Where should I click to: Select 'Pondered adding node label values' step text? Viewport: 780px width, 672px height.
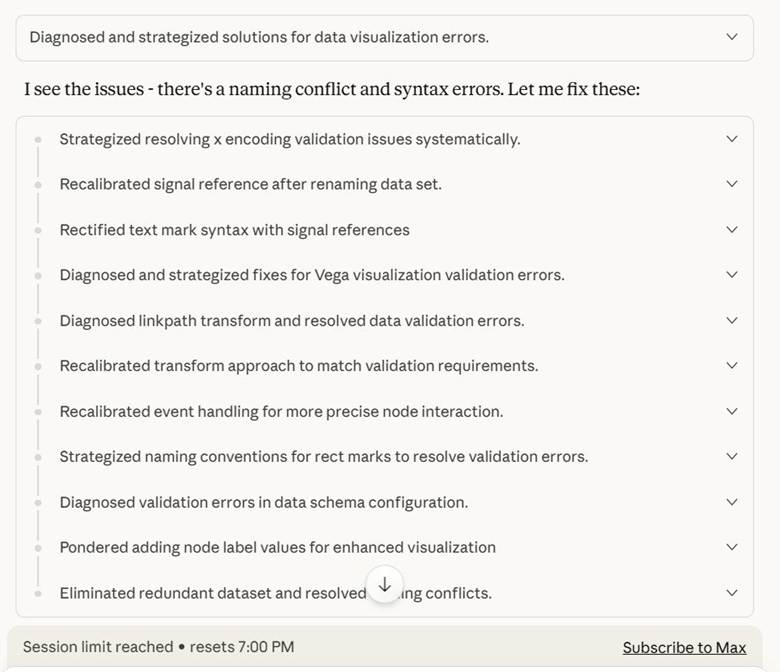coord(277,547)
